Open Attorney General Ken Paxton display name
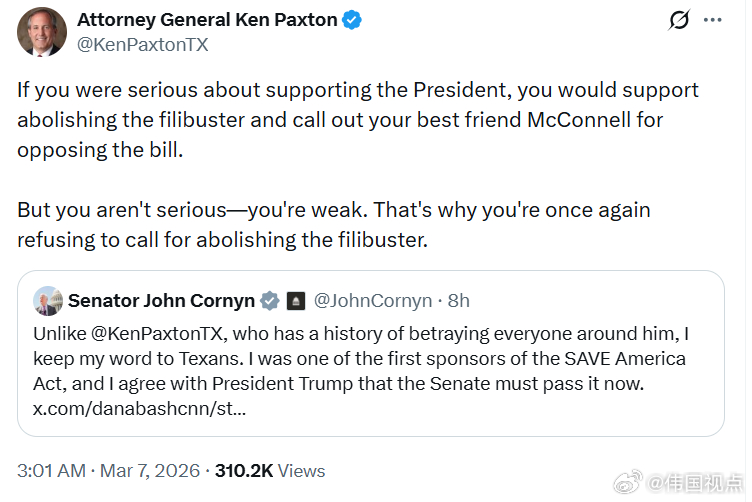752x502 pixels. (x=207, y=20)
